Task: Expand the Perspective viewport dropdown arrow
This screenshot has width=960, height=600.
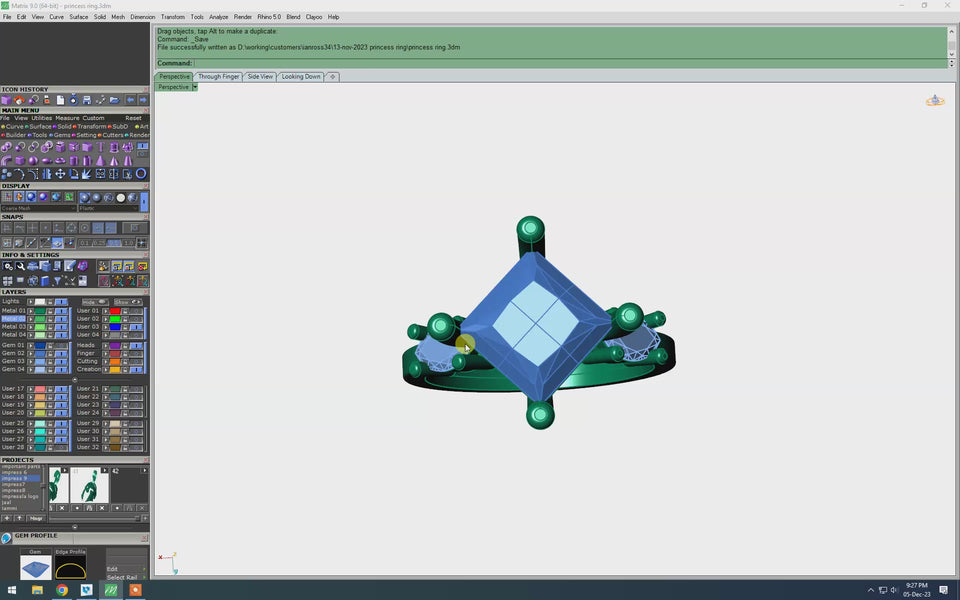Action: click(x=195, y=87)
